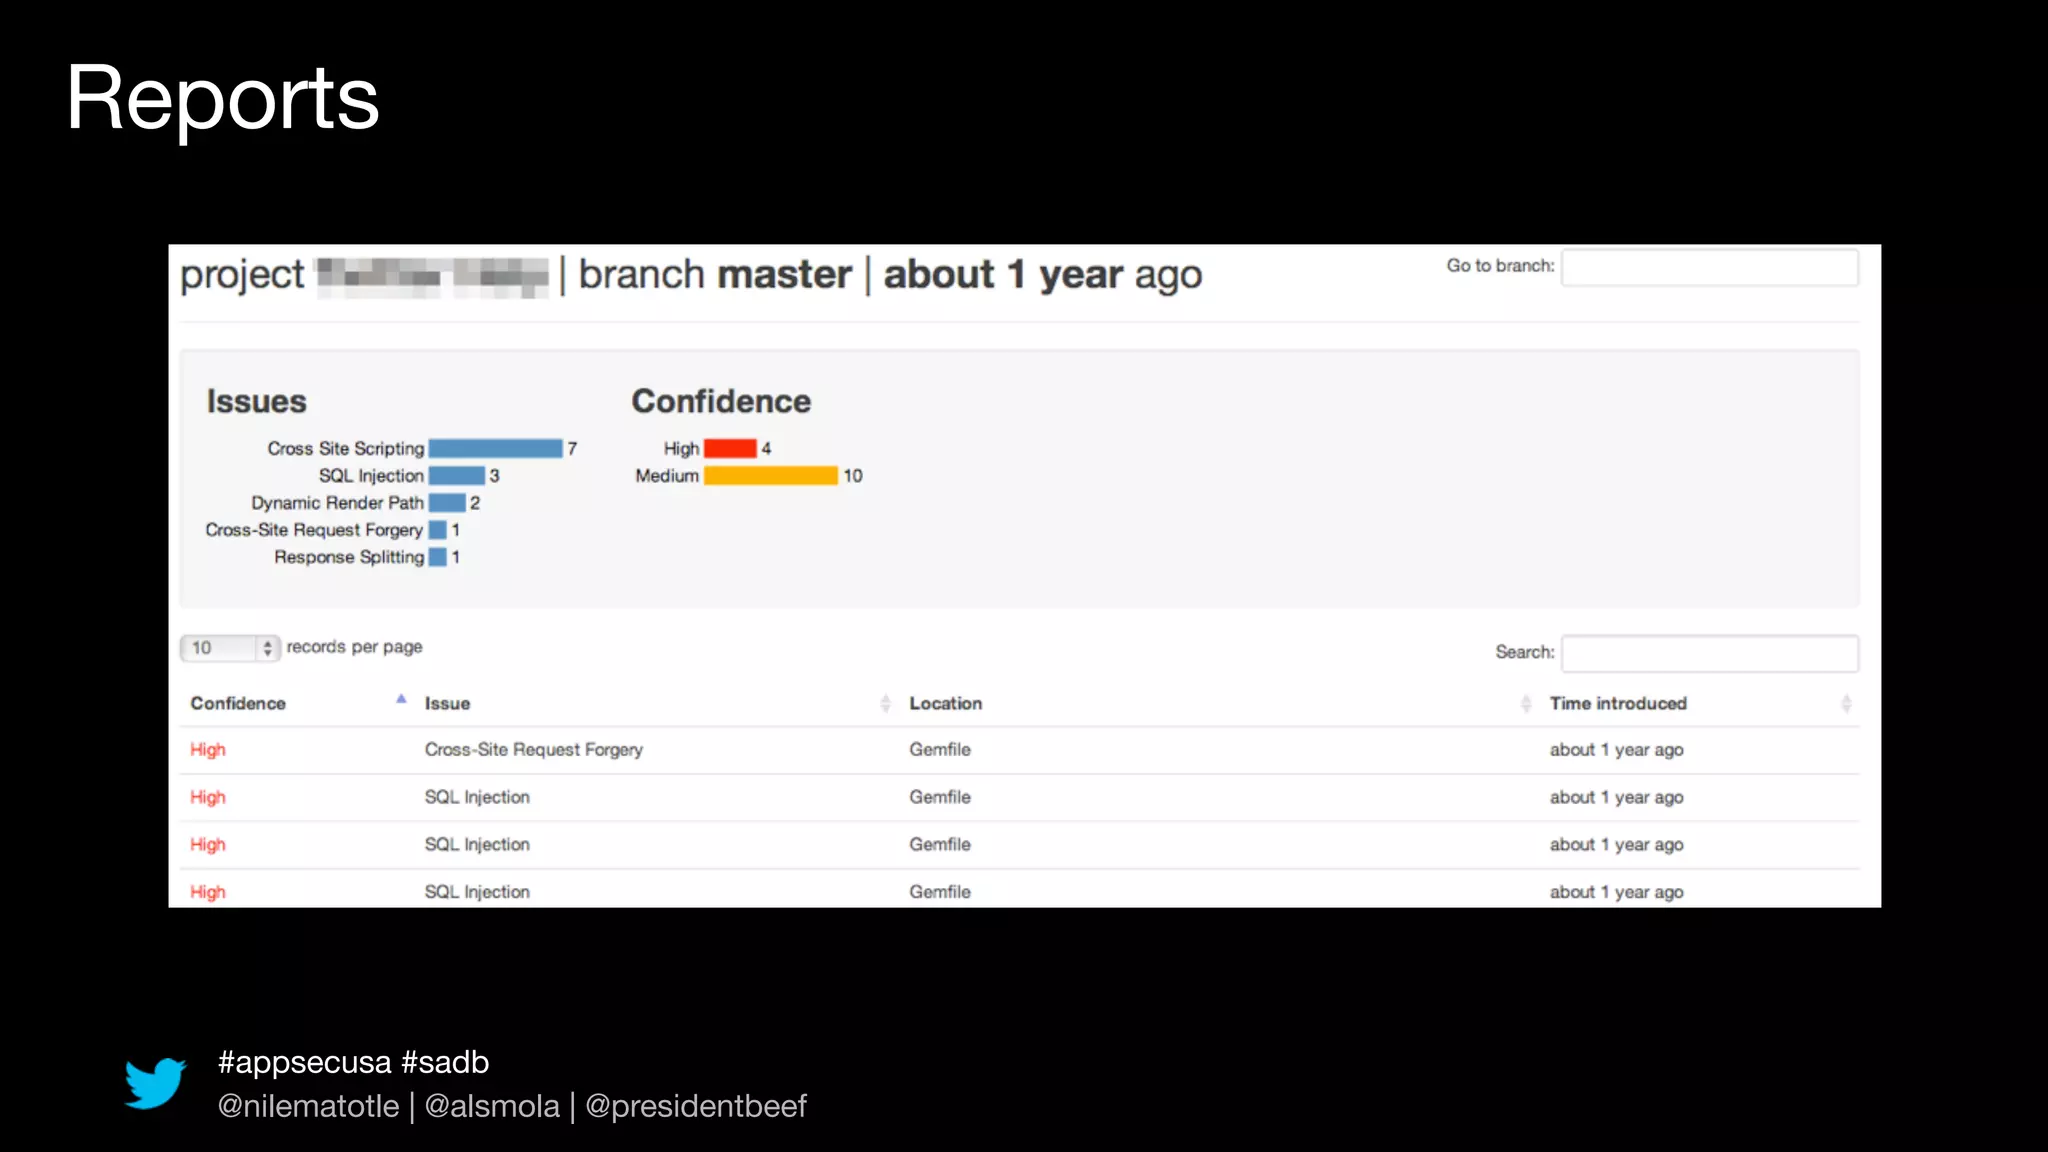Click Gemfile in the Cross-Site Request Forgery row
Viewport: 2048px width, 1152px height.
(940, 750)
